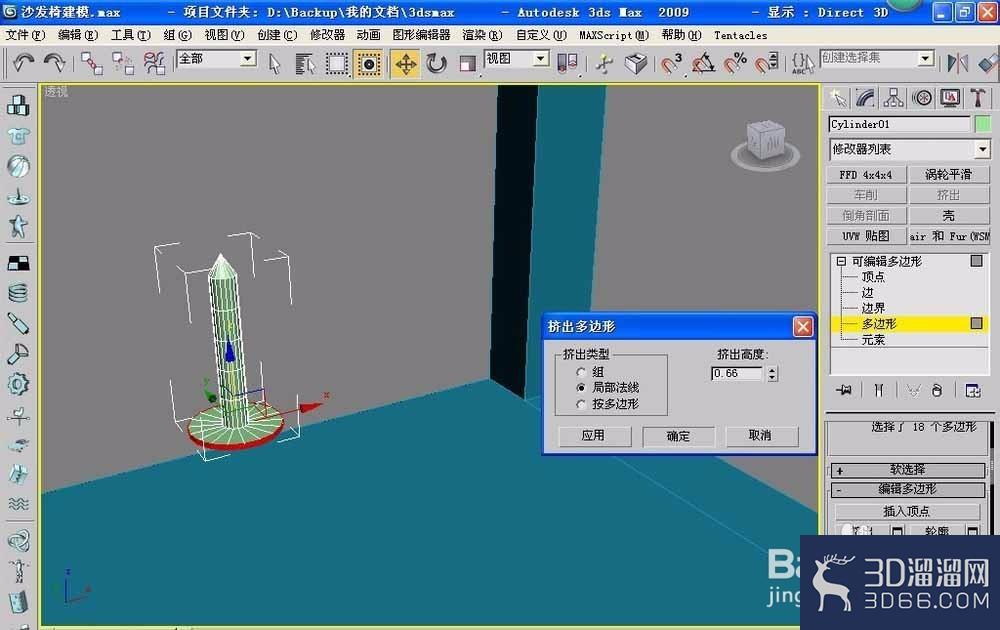Activate the Select and Scale tool
Screen dimensions: 1000x630
467,64
